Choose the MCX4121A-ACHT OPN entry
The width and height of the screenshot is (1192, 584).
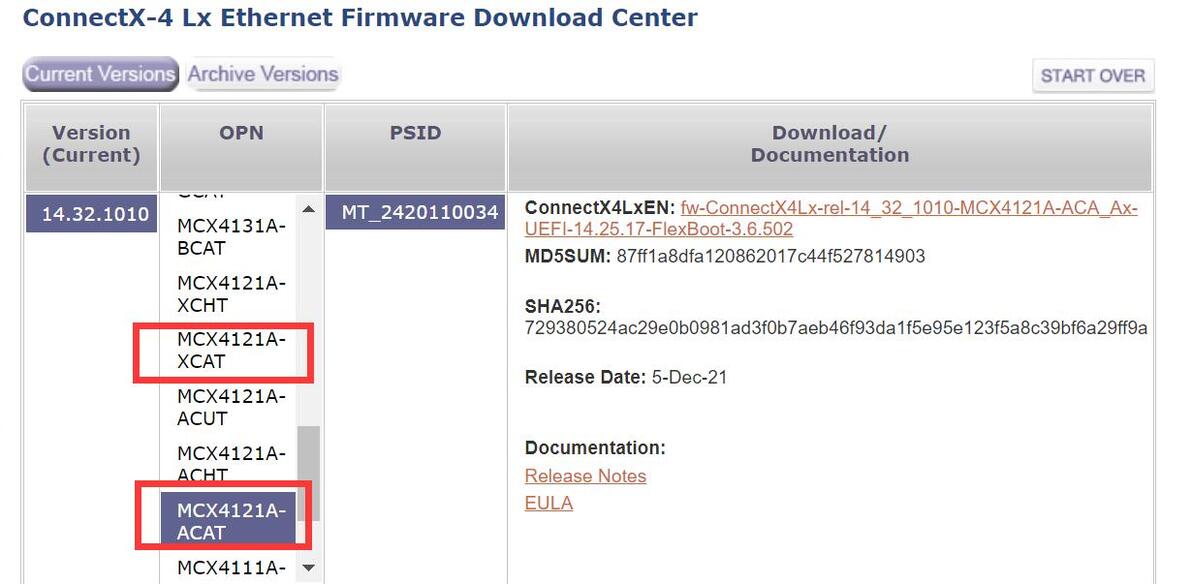coord(231,463)
